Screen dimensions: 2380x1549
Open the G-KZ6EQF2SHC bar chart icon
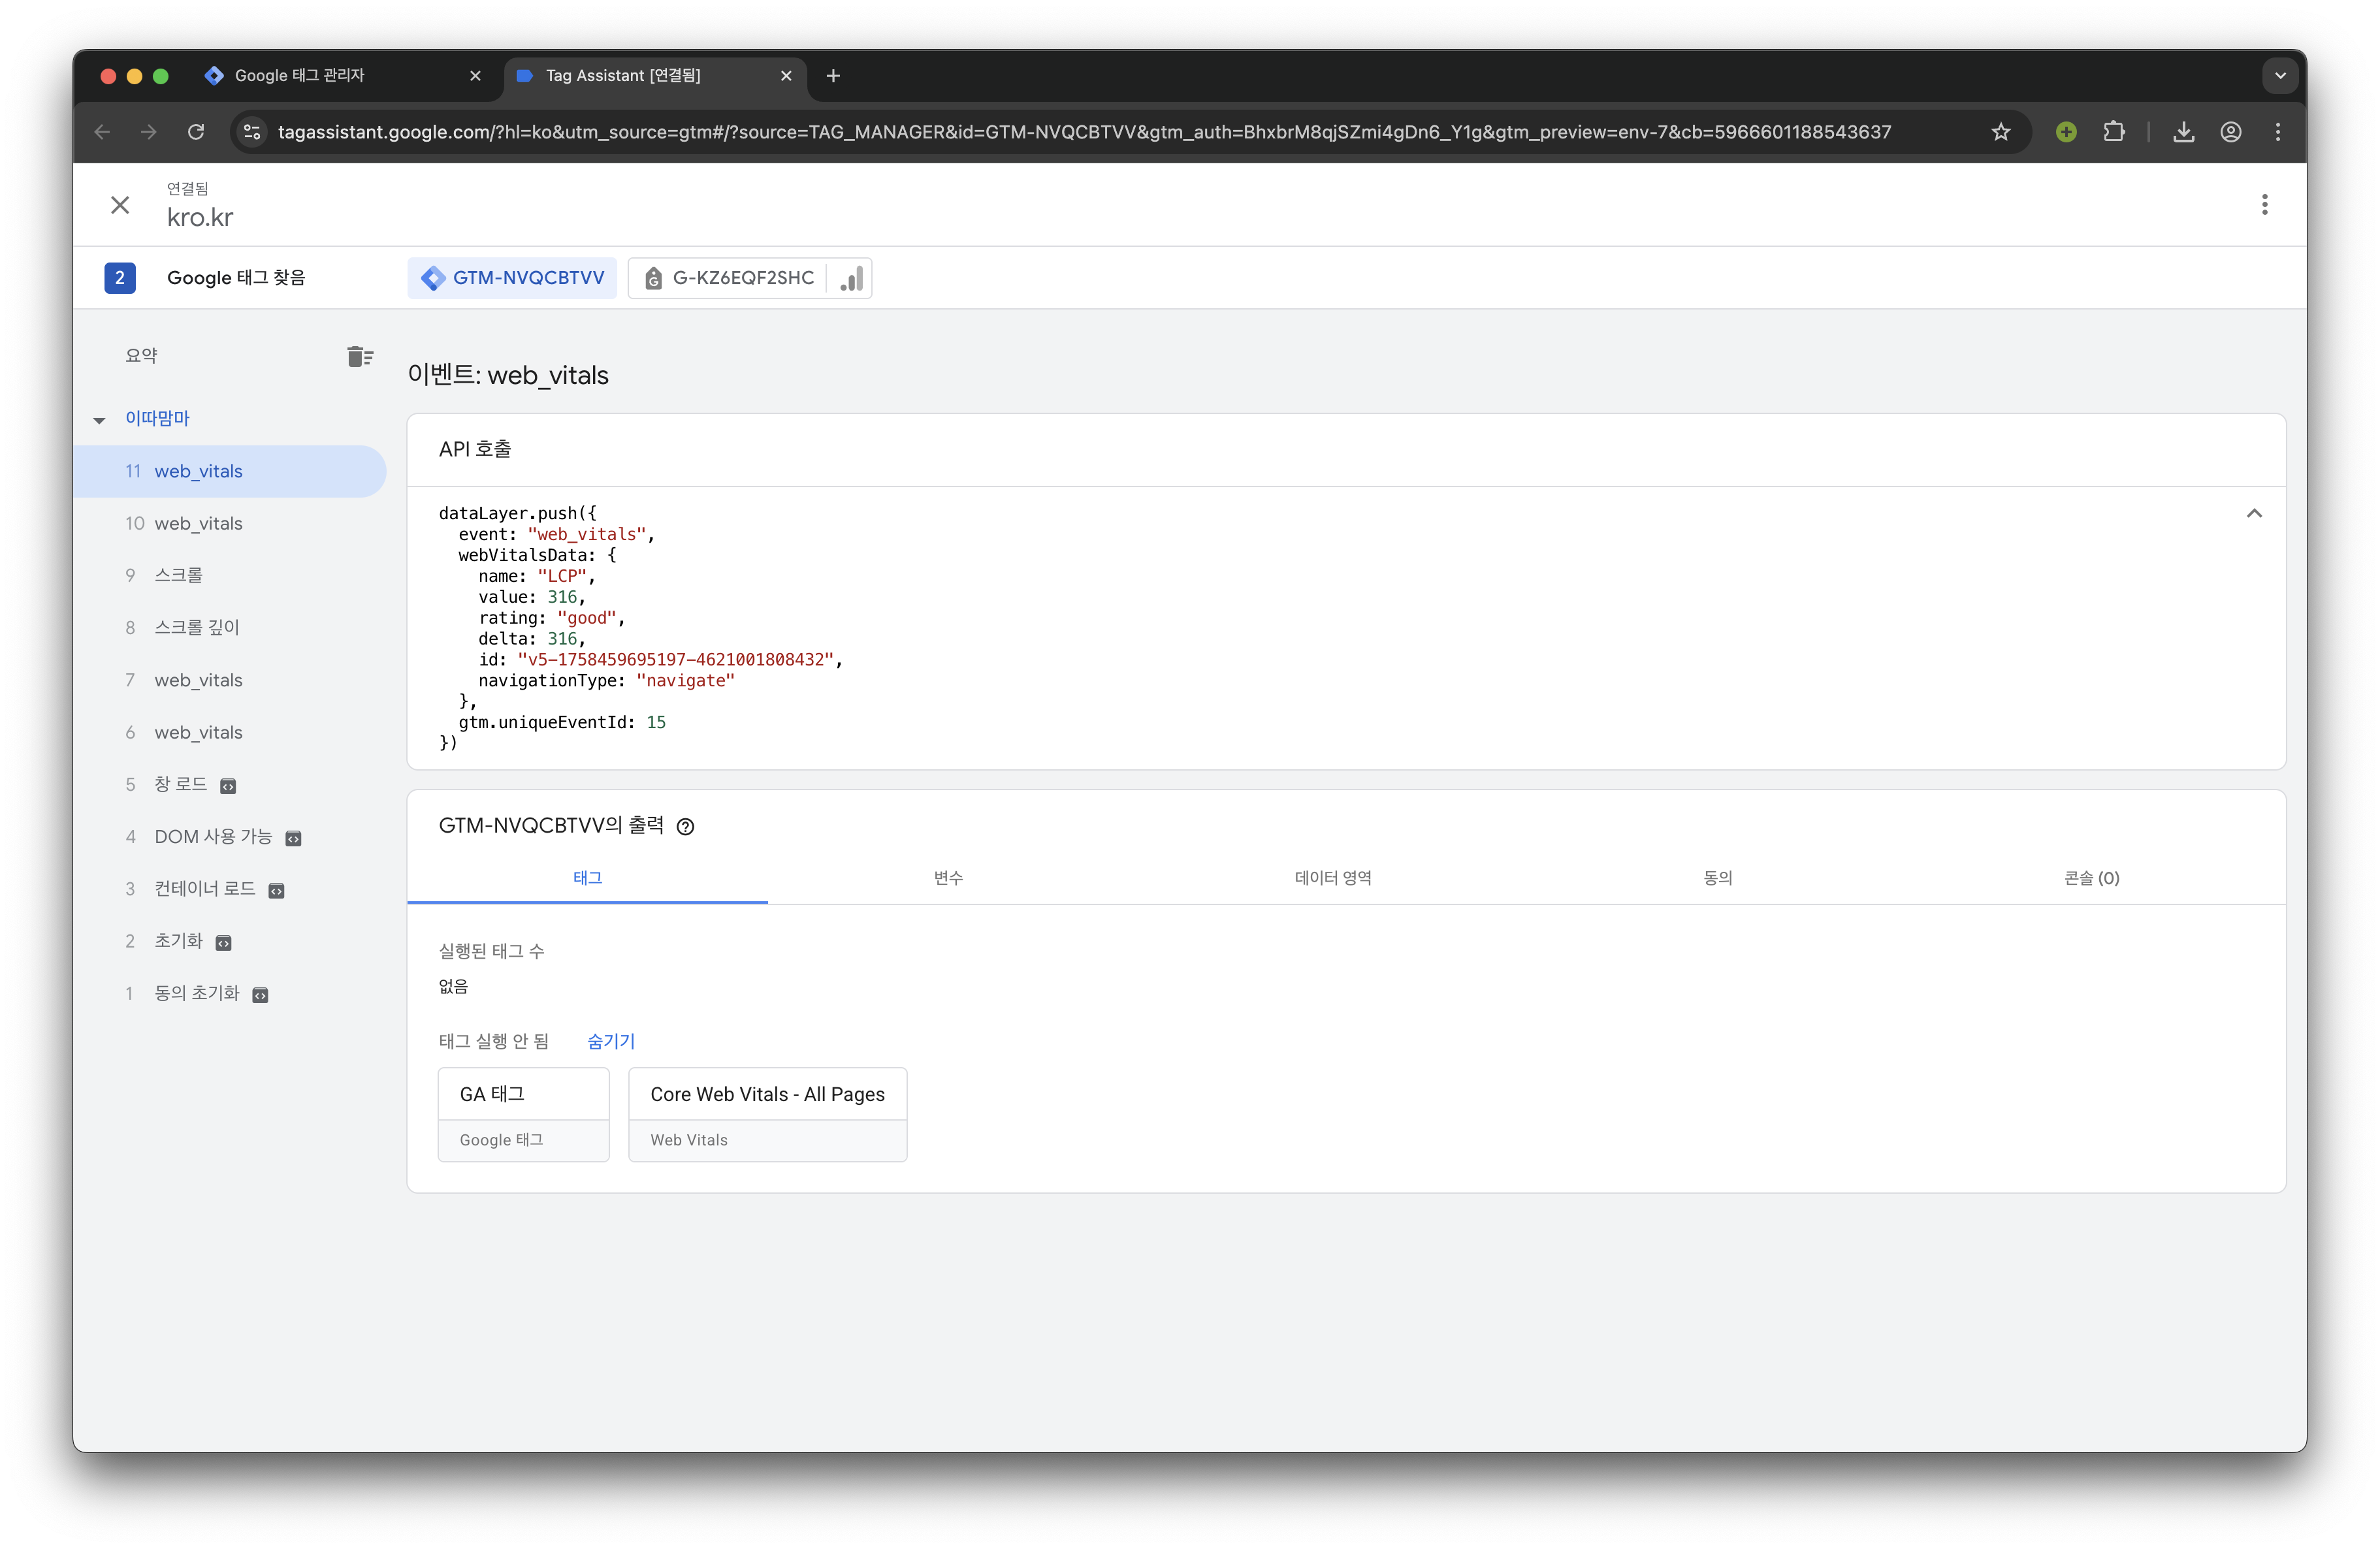851,279
